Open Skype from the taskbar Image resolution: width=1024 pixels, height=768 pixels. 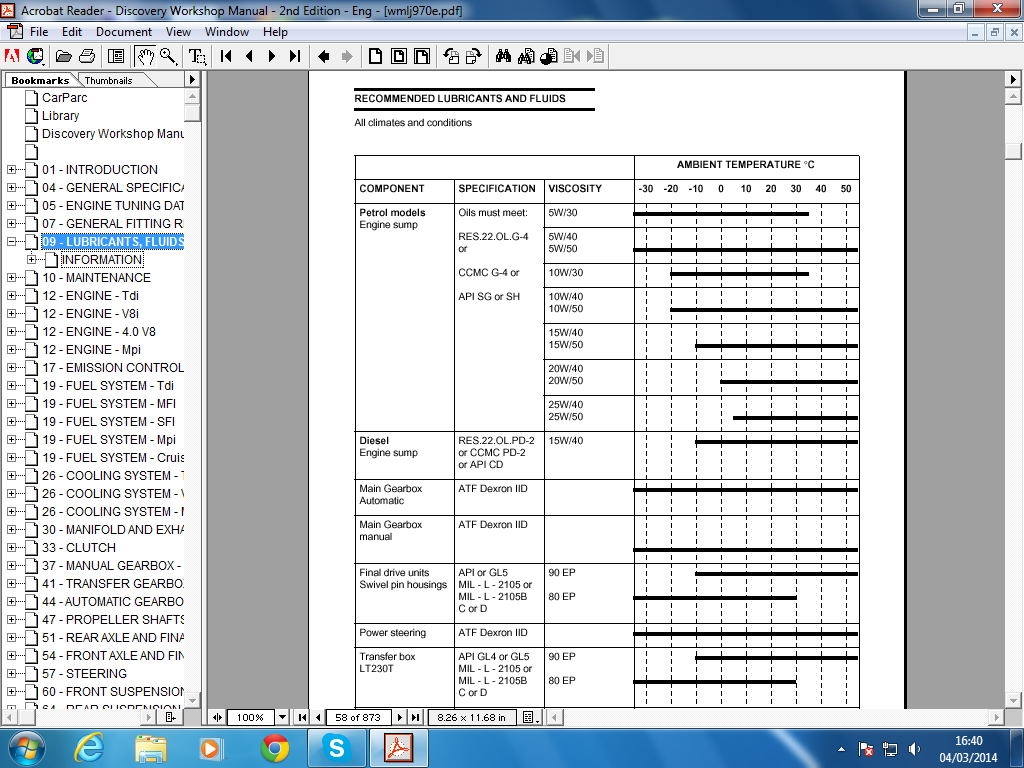click(x=336, y=748)
